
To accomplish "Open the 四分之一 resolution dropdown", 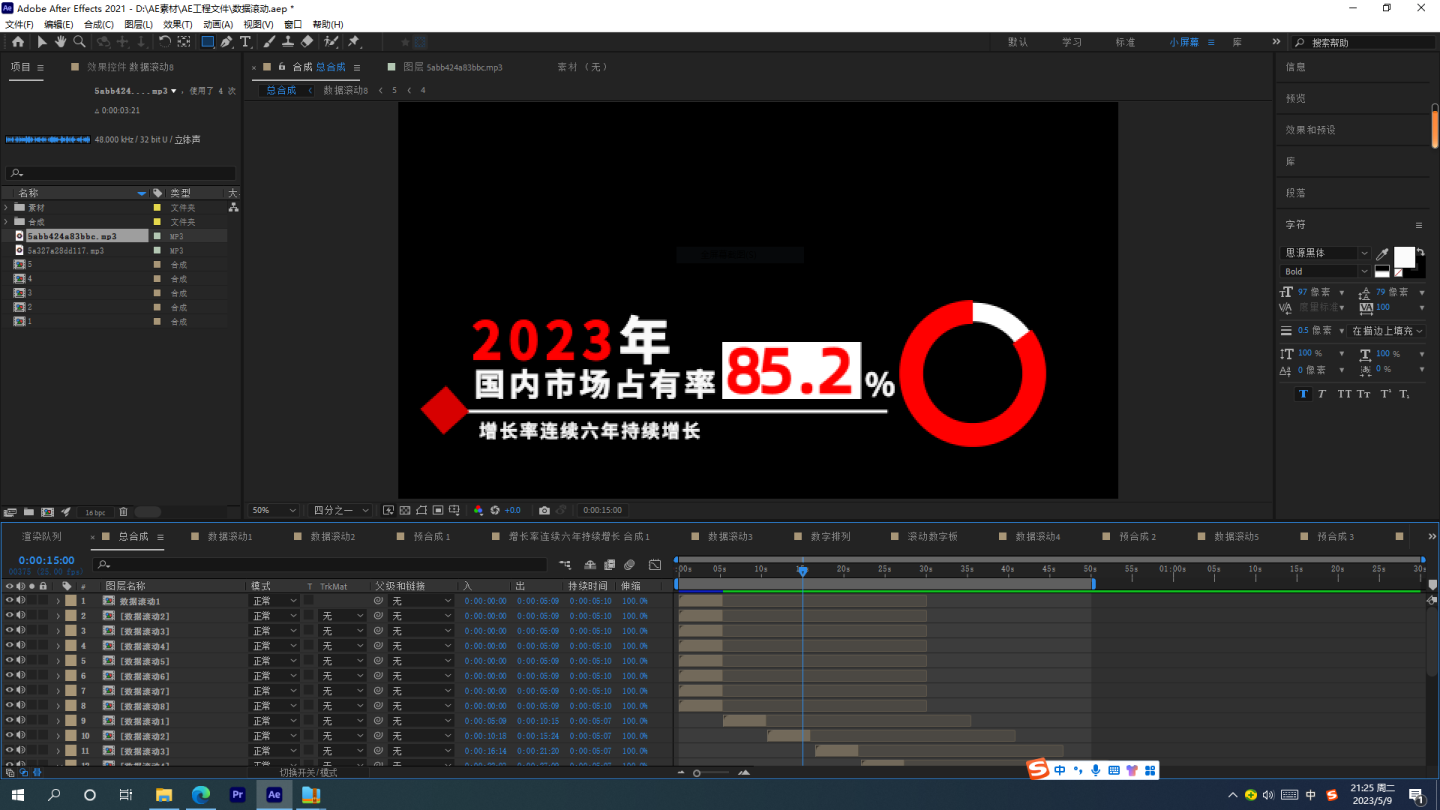I will click(x=340, y=510).
